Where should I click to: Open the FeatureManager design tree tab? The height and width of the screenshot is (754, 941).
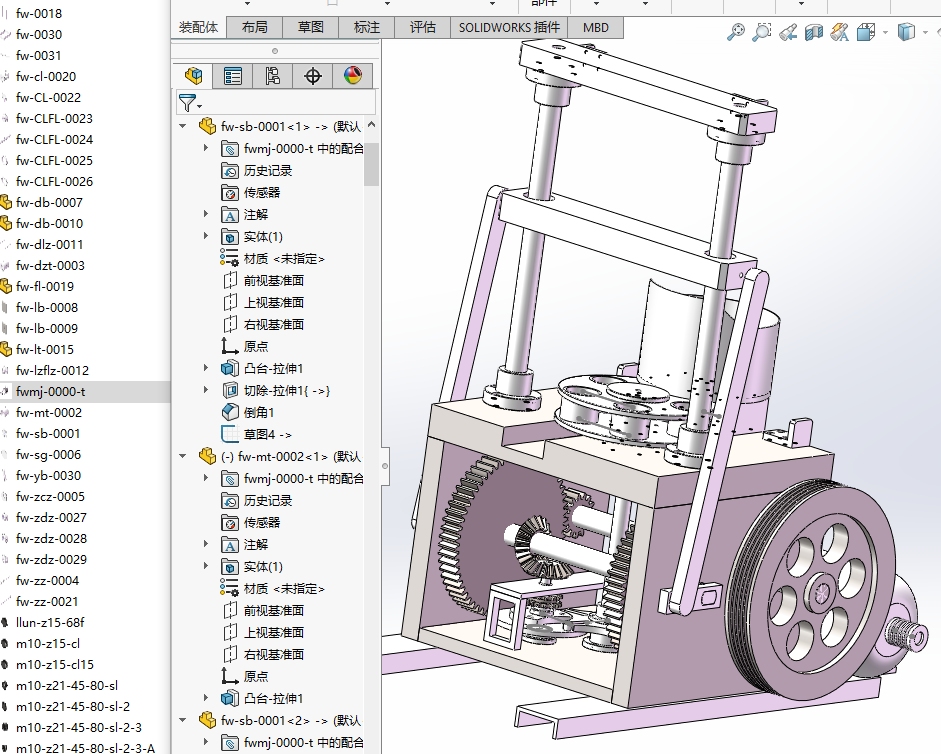point(194,76)
